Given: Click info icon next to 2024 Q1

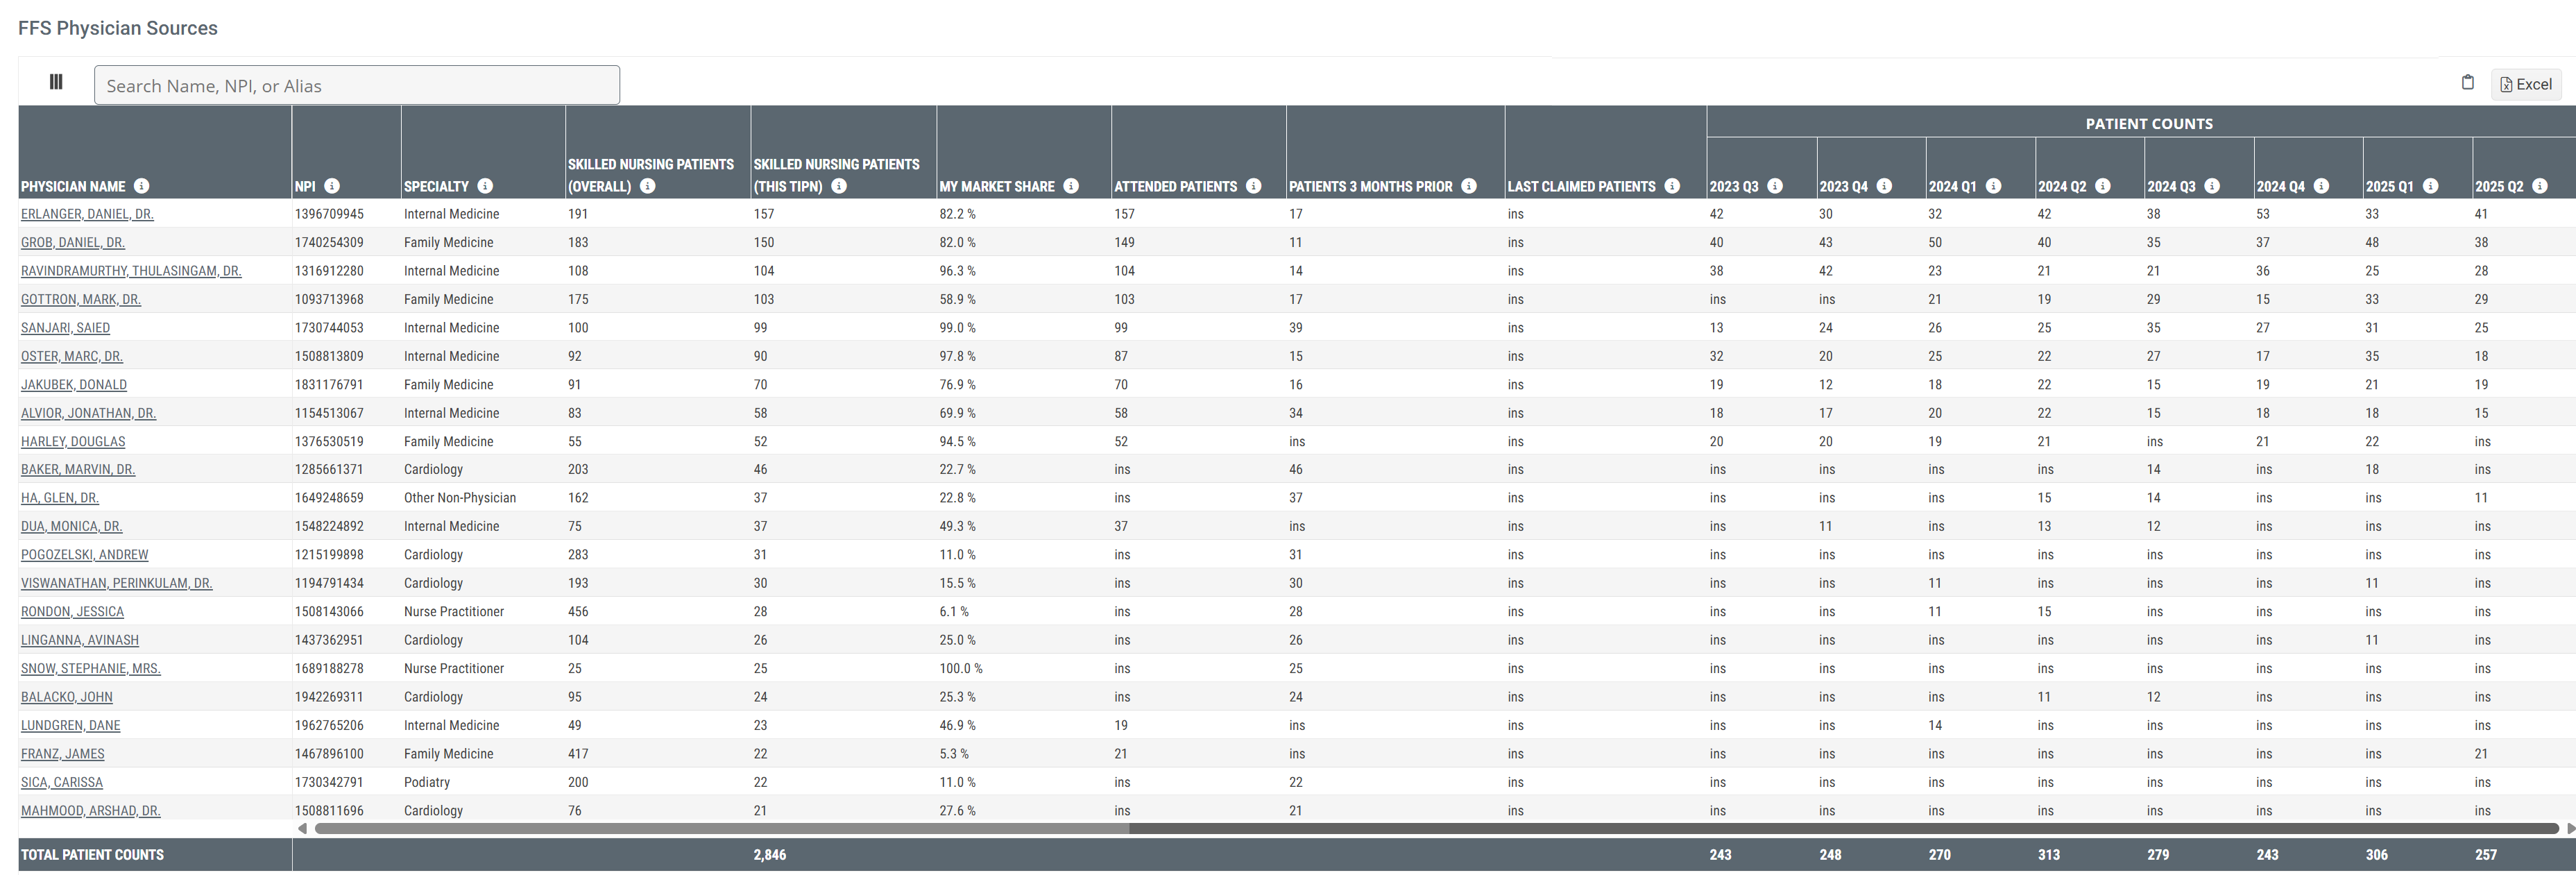Looking at the screenshot, I should 1993,186.
